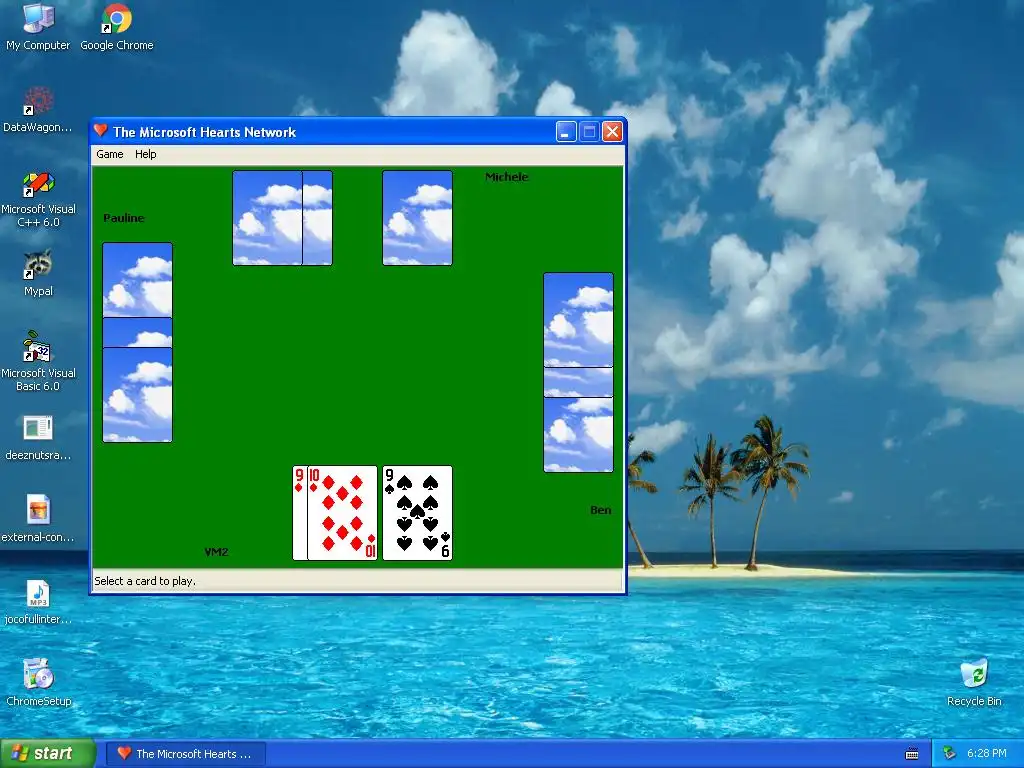The height and width of the screenshot is (768, 1024).
Task: Select the jocofullinter... MP3 file
Action: tap(38, 602)
